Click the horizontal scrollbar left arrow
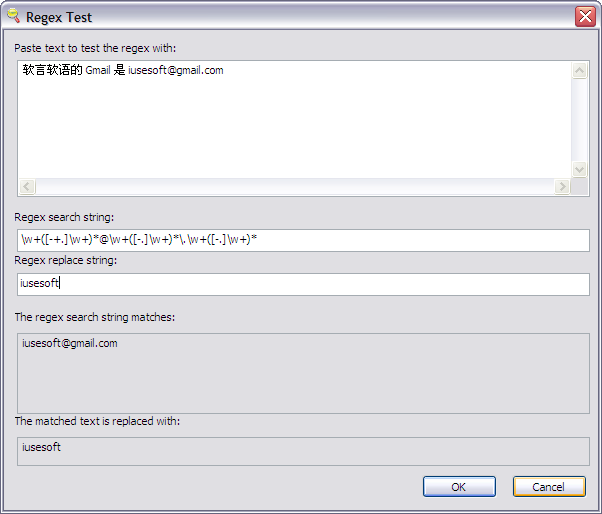The height and width of the screenshot is (514, 602). pyautogui.click(x=27, y=187)
